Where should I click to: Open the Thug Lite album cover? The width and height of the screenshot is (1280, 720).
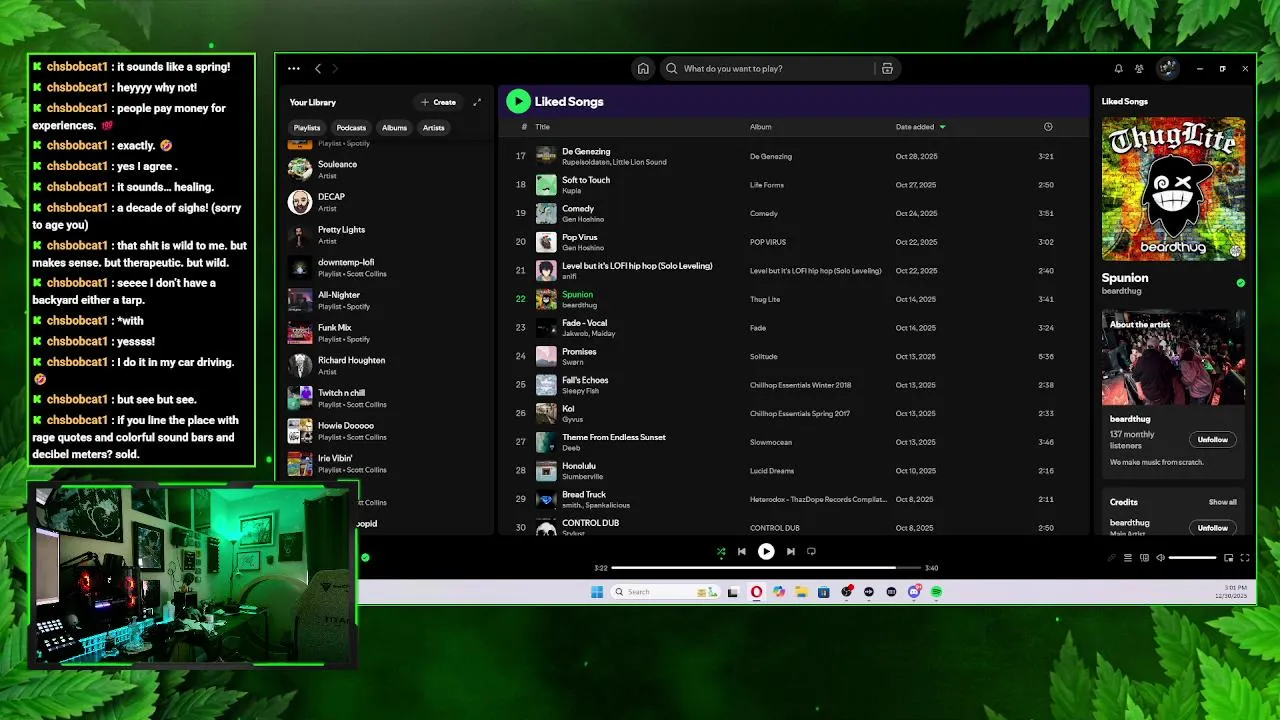(x=1174, y=189)
